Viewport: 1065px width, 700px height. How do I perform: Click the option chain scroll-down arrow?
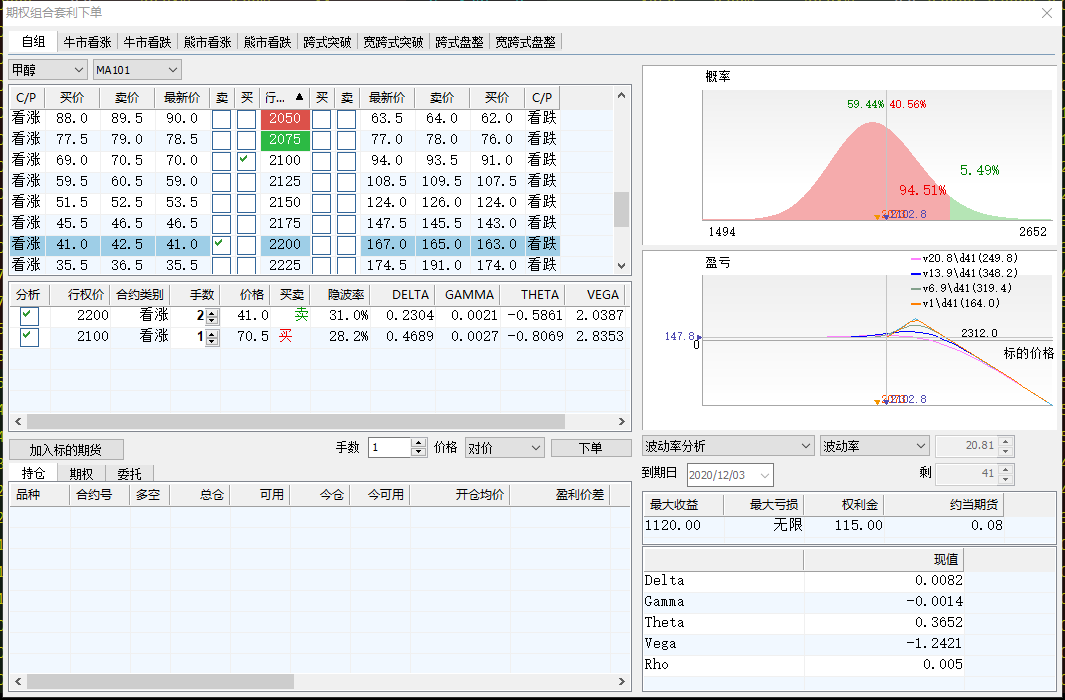coord(621,266)
